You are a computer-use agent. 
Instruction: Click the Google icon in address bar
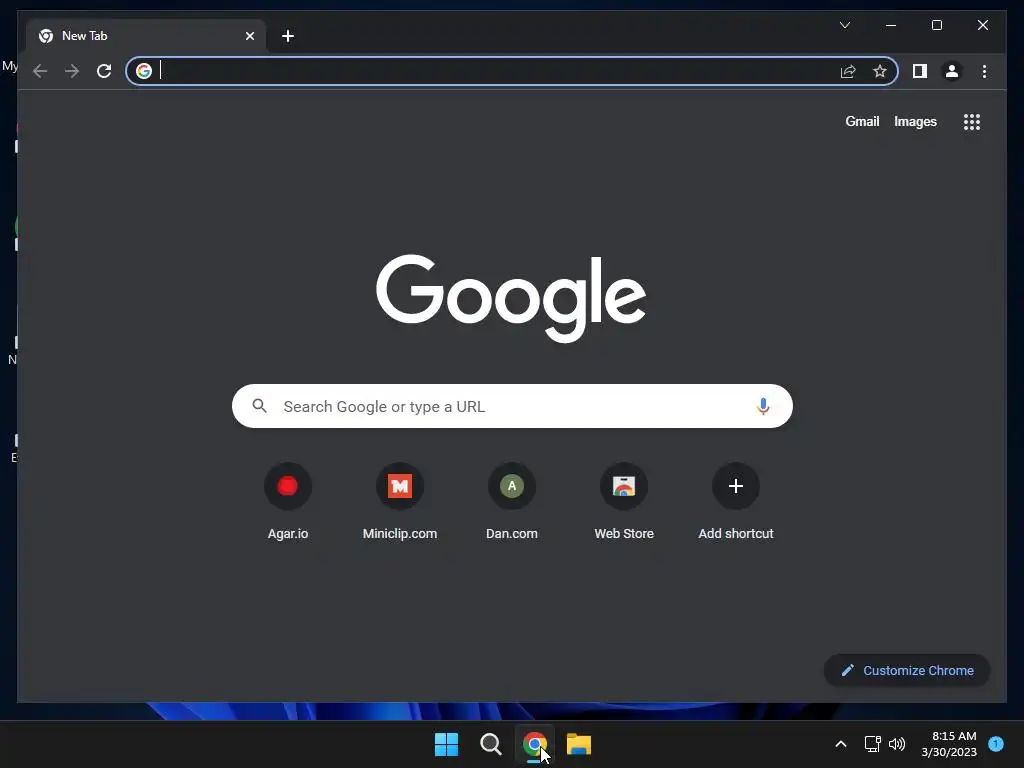[144, 71]
